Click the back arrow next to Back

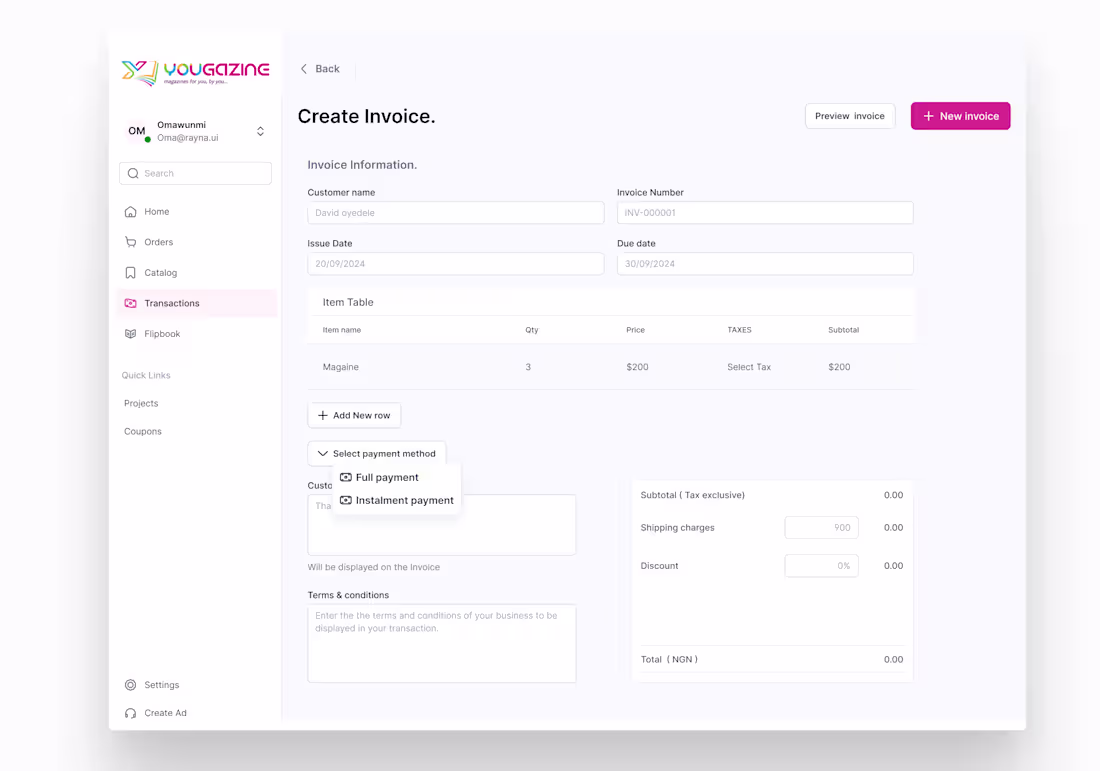[304, 69]
